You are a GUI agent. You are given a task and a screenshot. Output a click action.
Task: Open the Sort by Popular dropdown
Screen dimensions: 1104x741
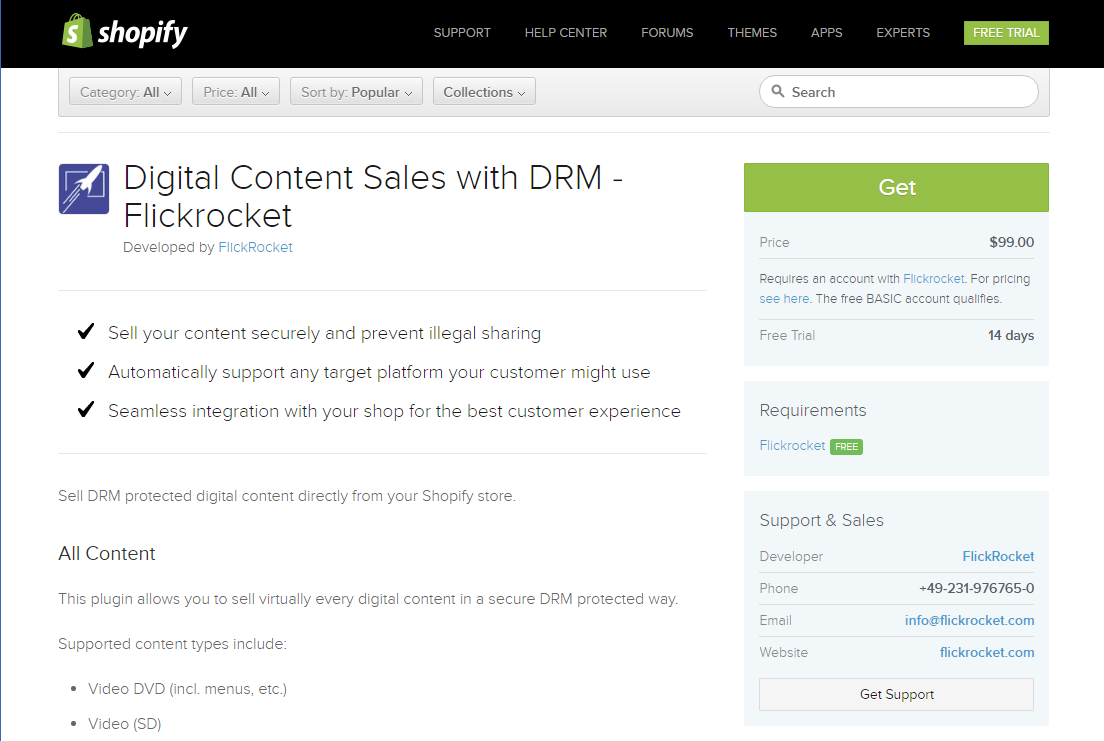356,92
